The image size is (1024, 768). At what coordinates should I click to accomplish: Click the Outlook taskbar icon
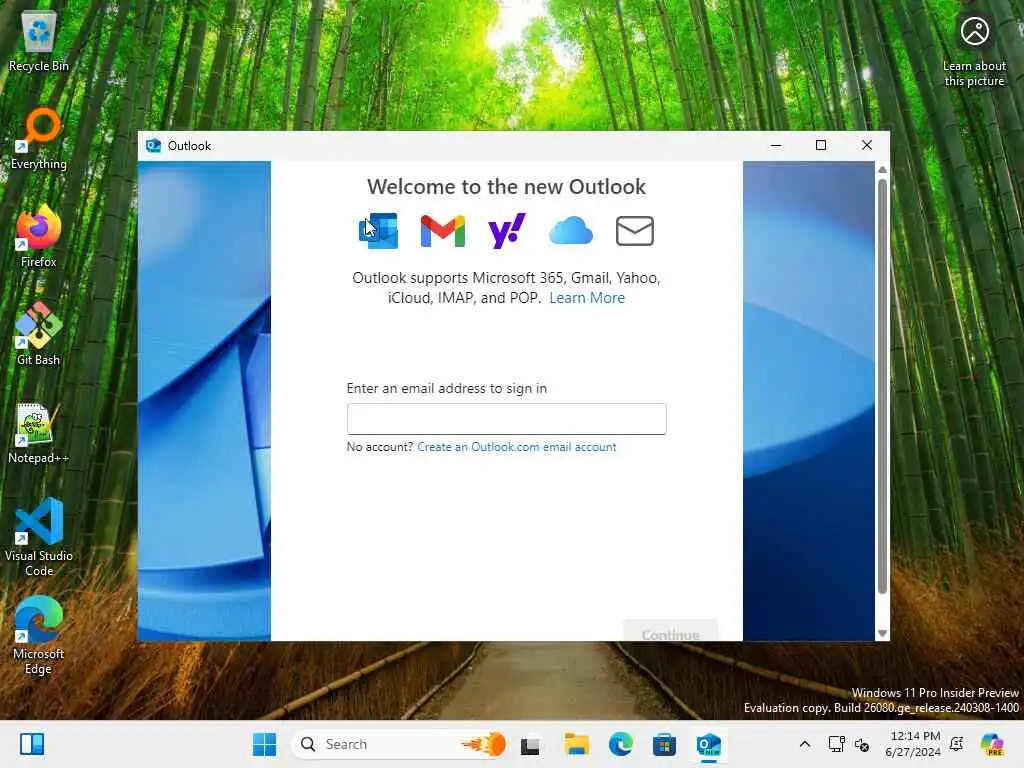pyautogui.click(x=709, y=744)
